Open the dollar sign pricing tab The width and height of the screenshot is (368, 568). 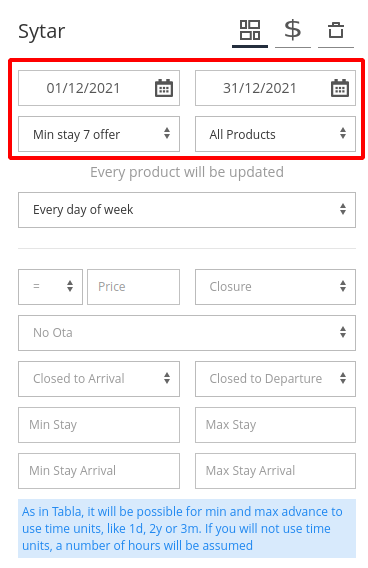(x=293, y=30)
